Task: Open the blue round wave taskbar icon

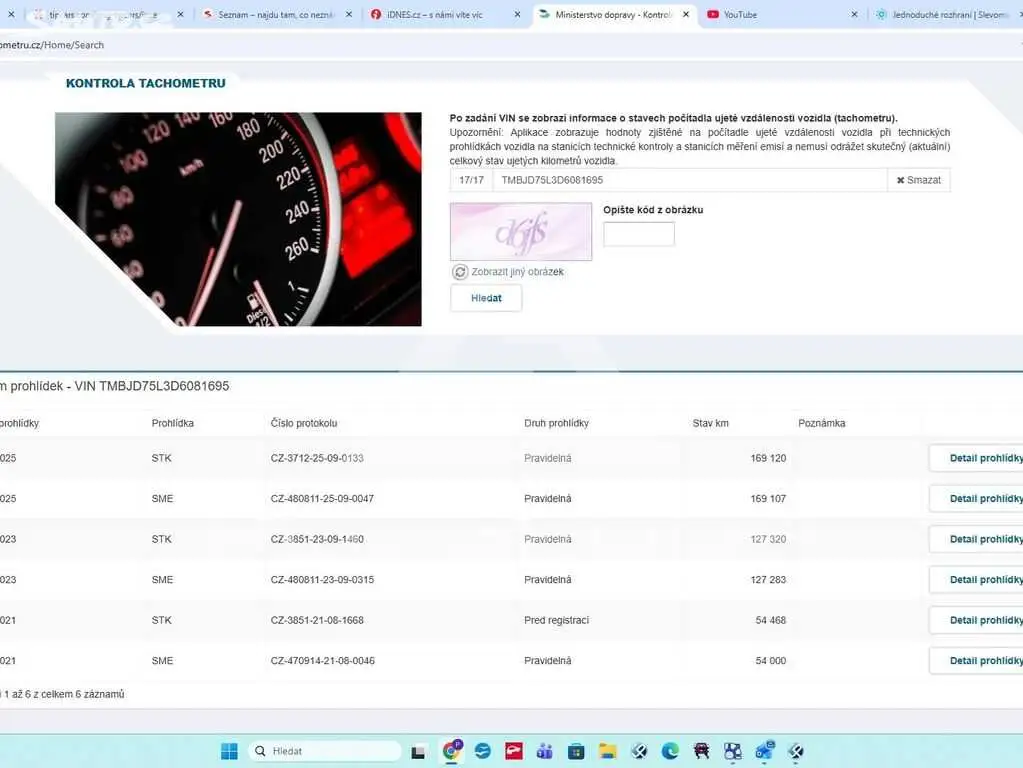Action: (483, 752)
